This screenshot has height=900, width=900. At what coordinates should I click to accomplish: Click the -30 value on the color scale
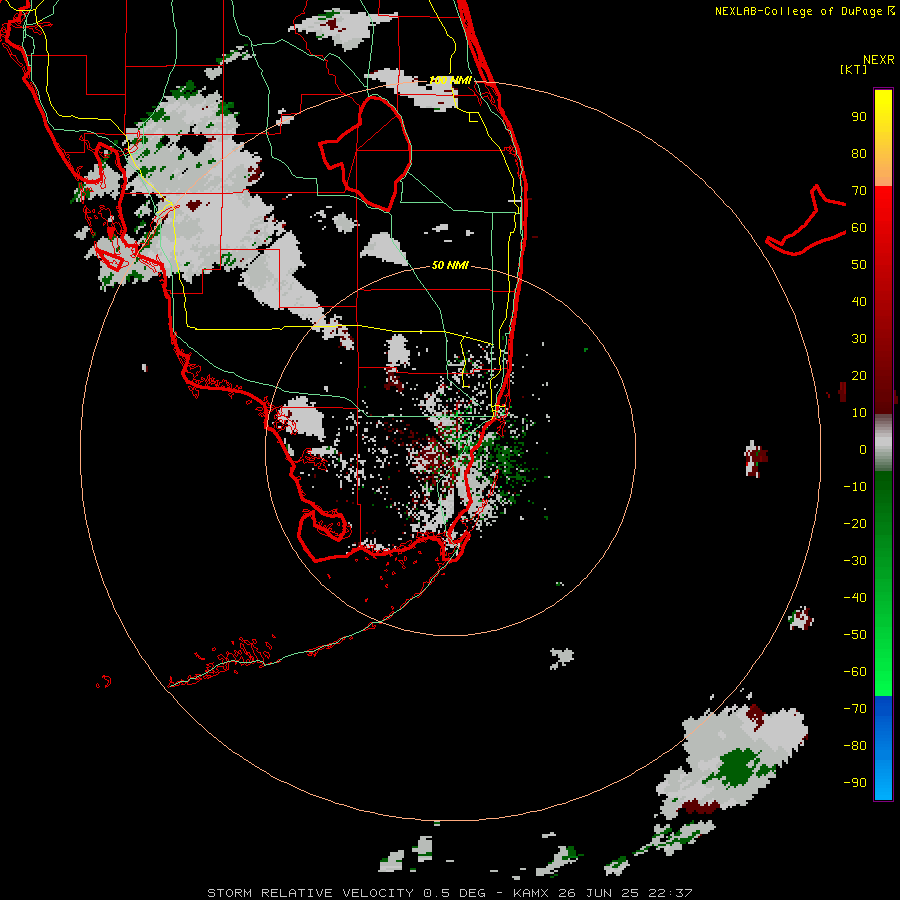click(855, 561)
